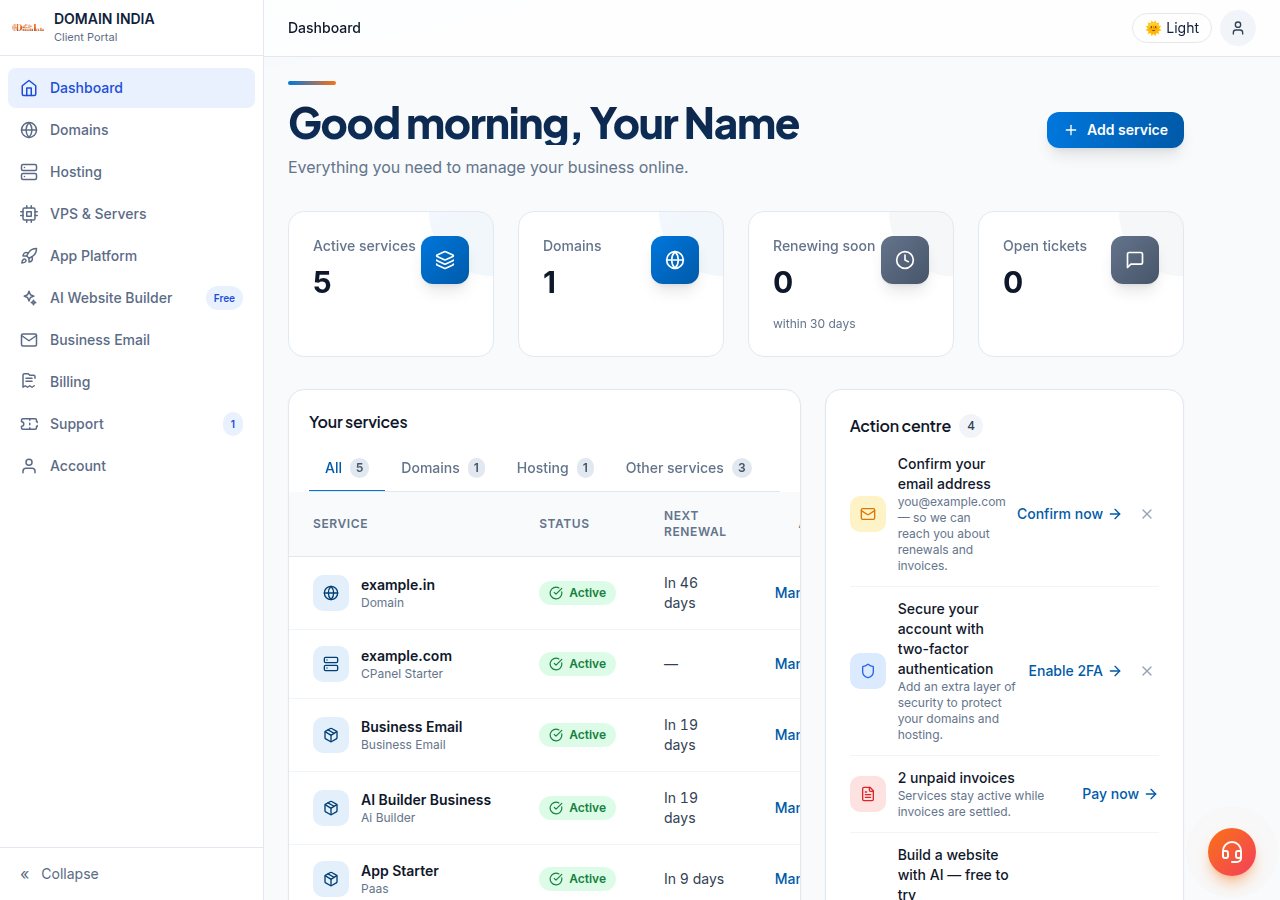Click the AI Website Builder sparkle icon
Image resolution: width=1280 pixels, height=900 pixels.
pos(29,298)
